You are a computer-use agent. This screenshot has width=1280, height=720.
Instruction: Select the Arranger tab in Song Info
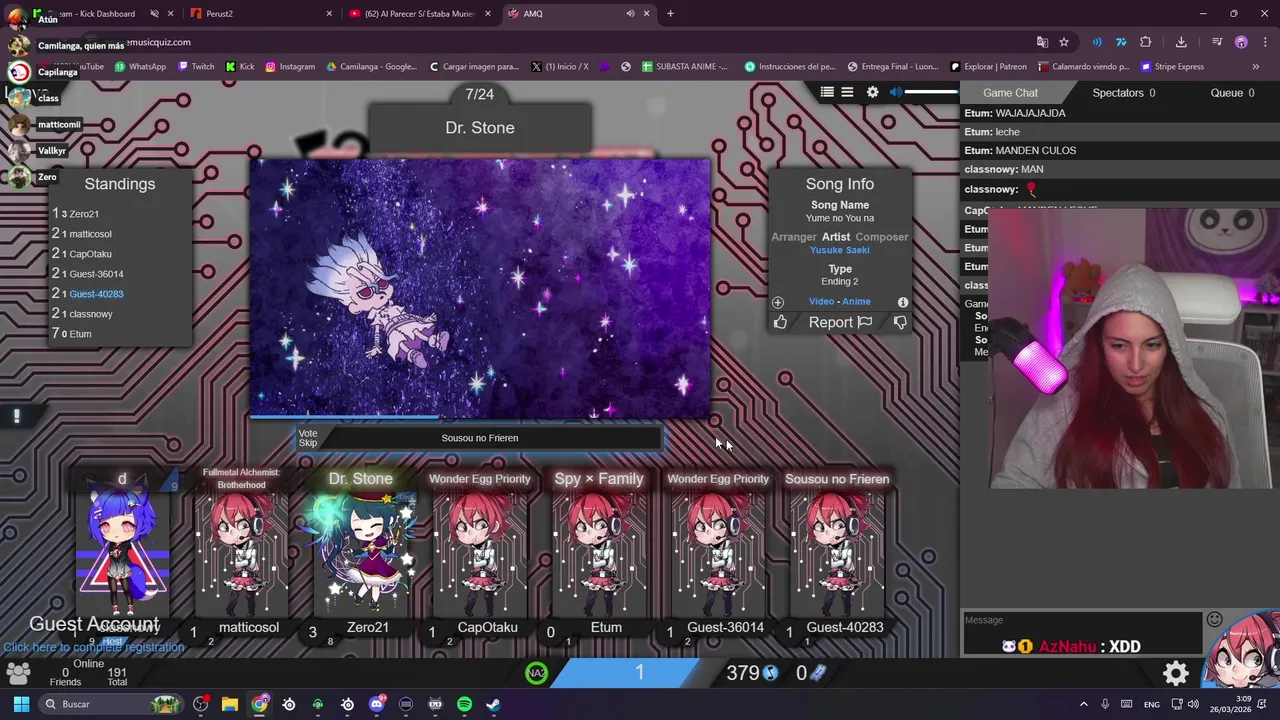click(x=794, y=237)
